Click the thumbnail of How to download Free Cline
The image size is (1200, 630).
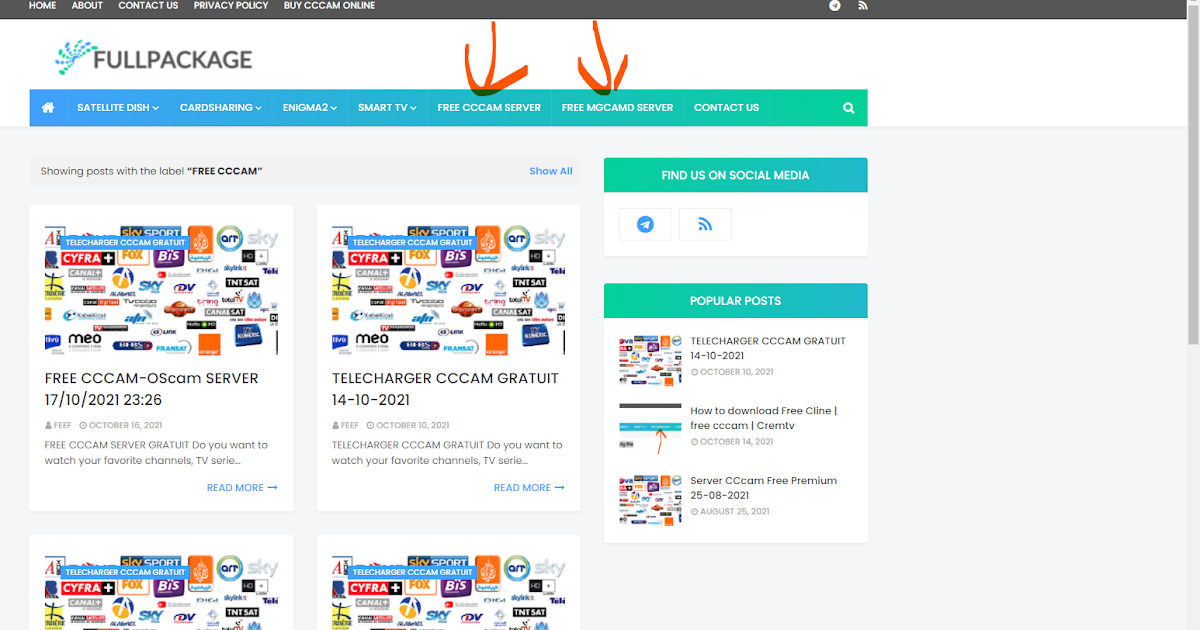coord(650,430)
